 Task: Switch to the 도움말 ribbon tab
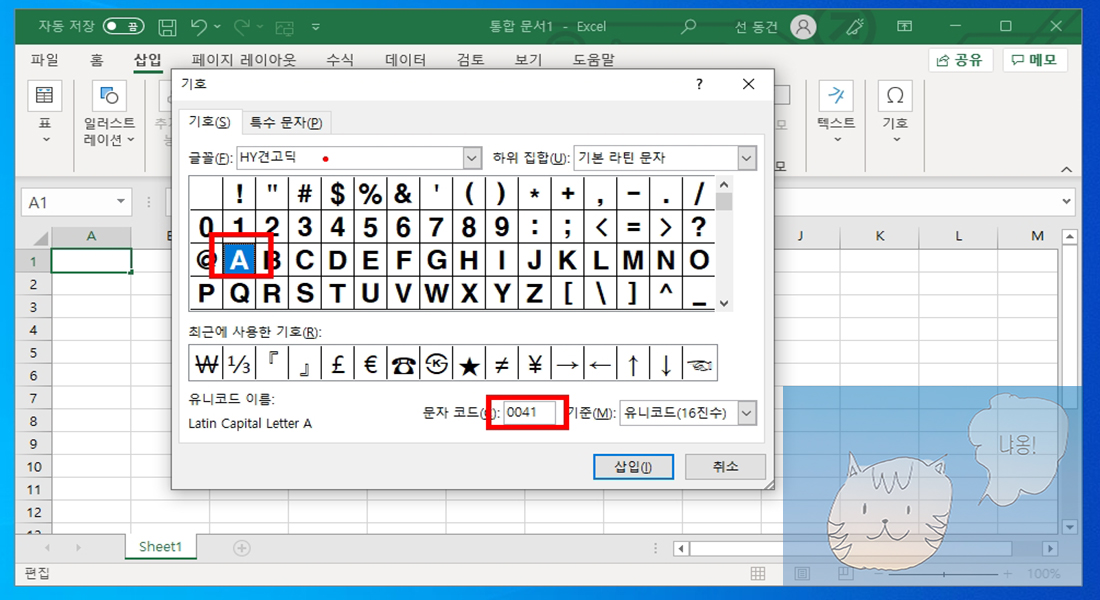tap(593, 60)
